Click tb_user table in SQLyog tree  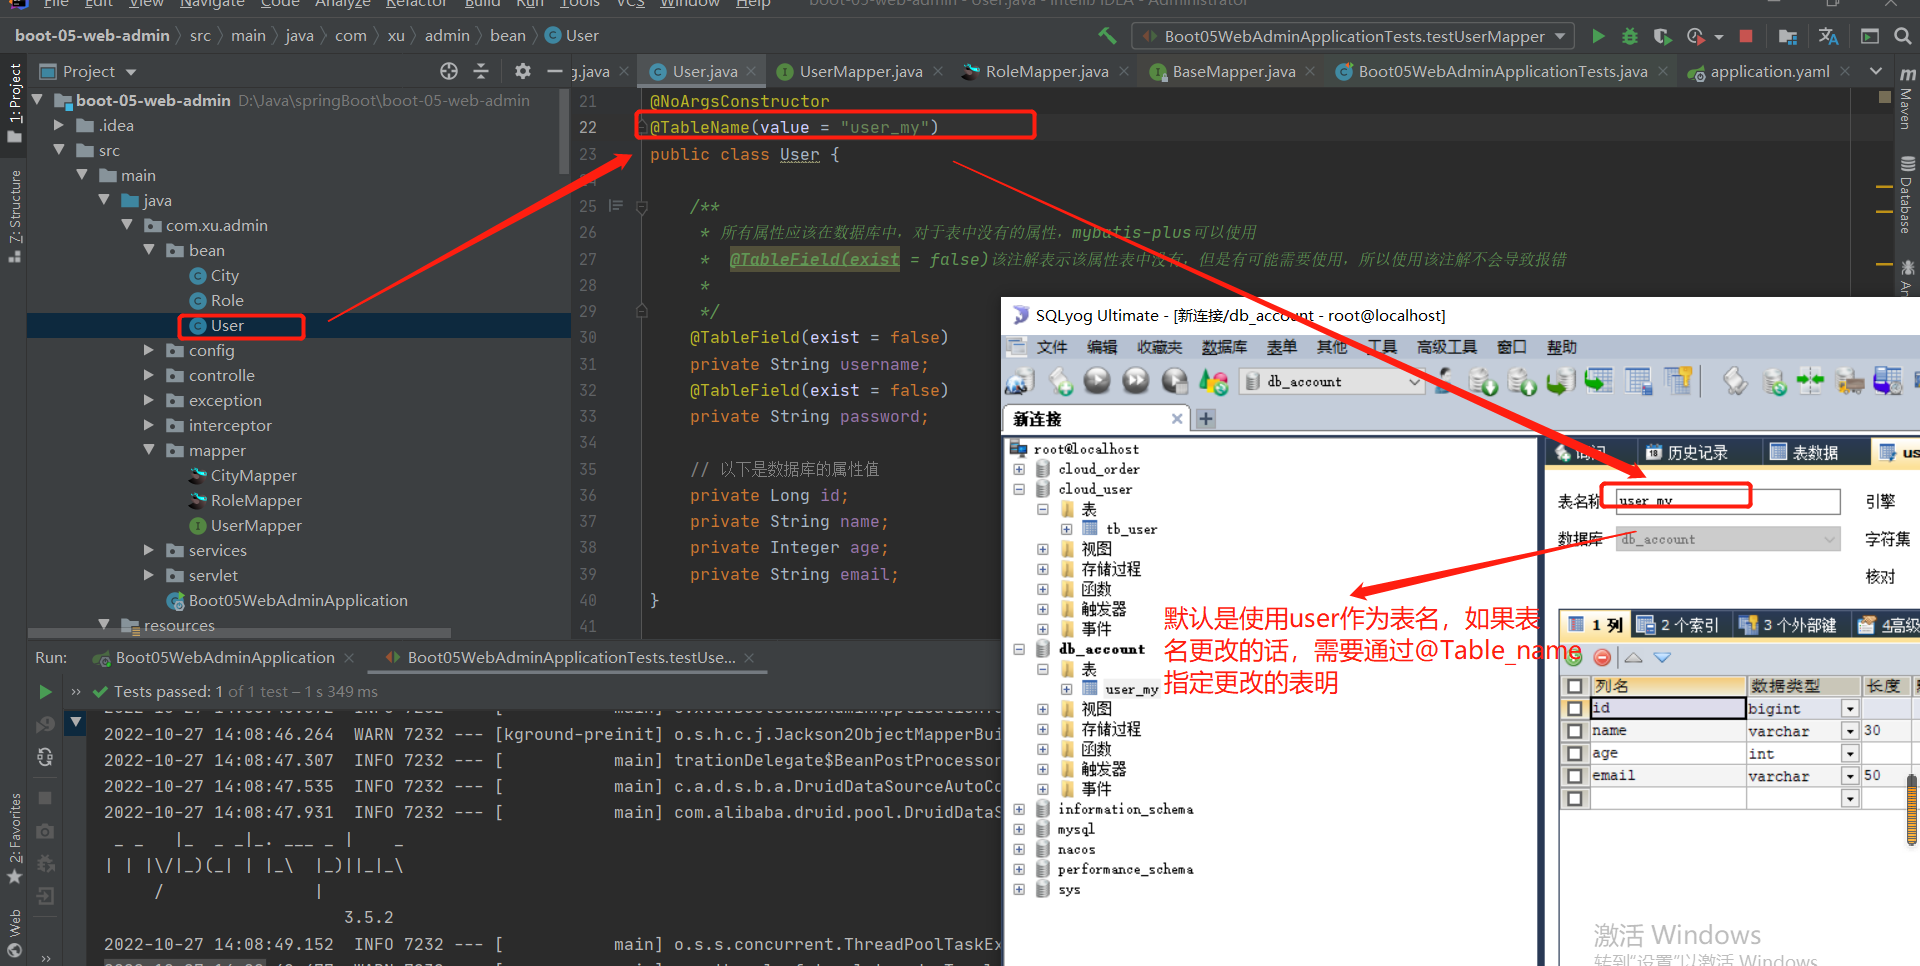1131,529
